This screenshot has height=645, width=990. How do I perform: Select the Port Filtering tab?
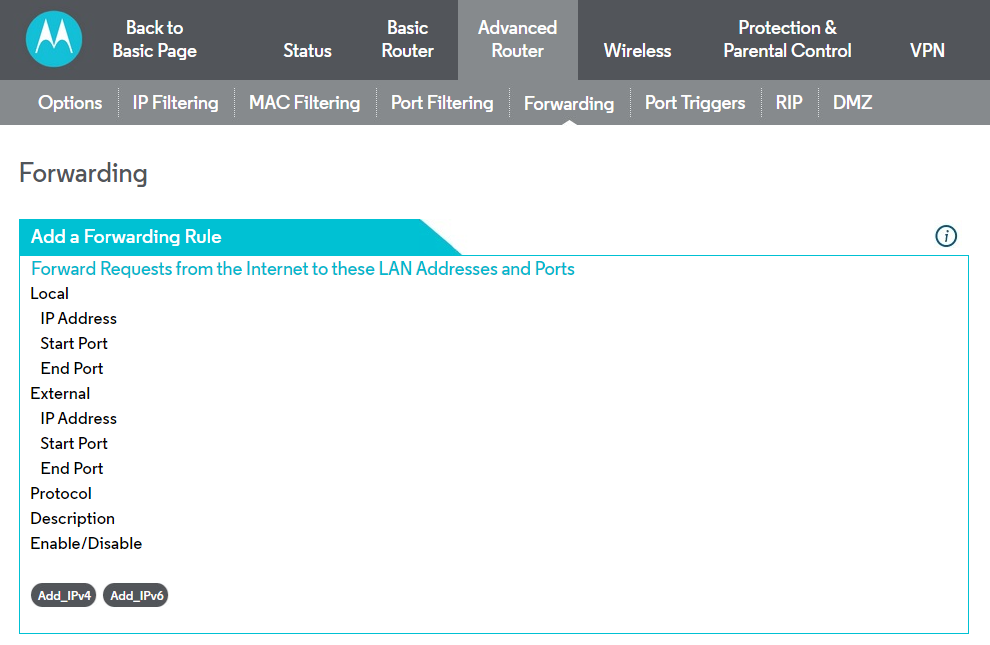pyautogui.click(x=442, y=103)
